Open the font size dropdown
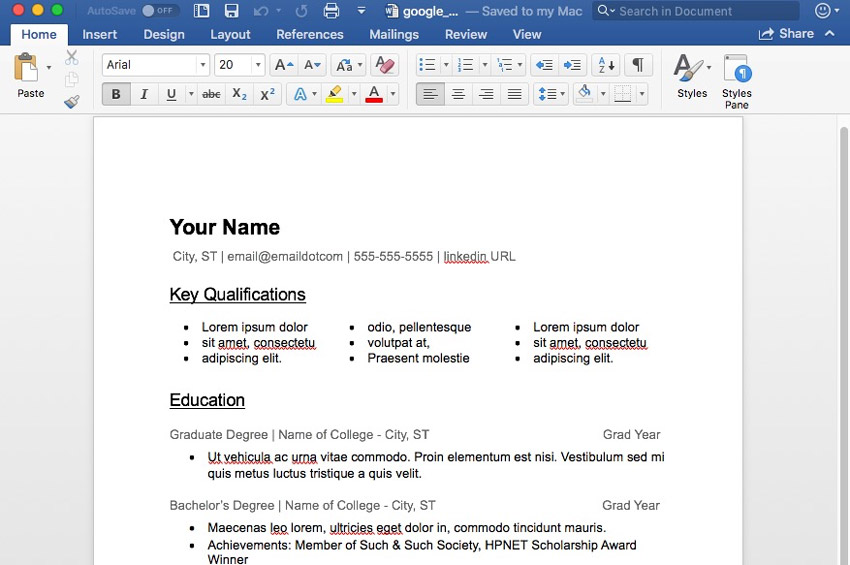 coord(258,65)
